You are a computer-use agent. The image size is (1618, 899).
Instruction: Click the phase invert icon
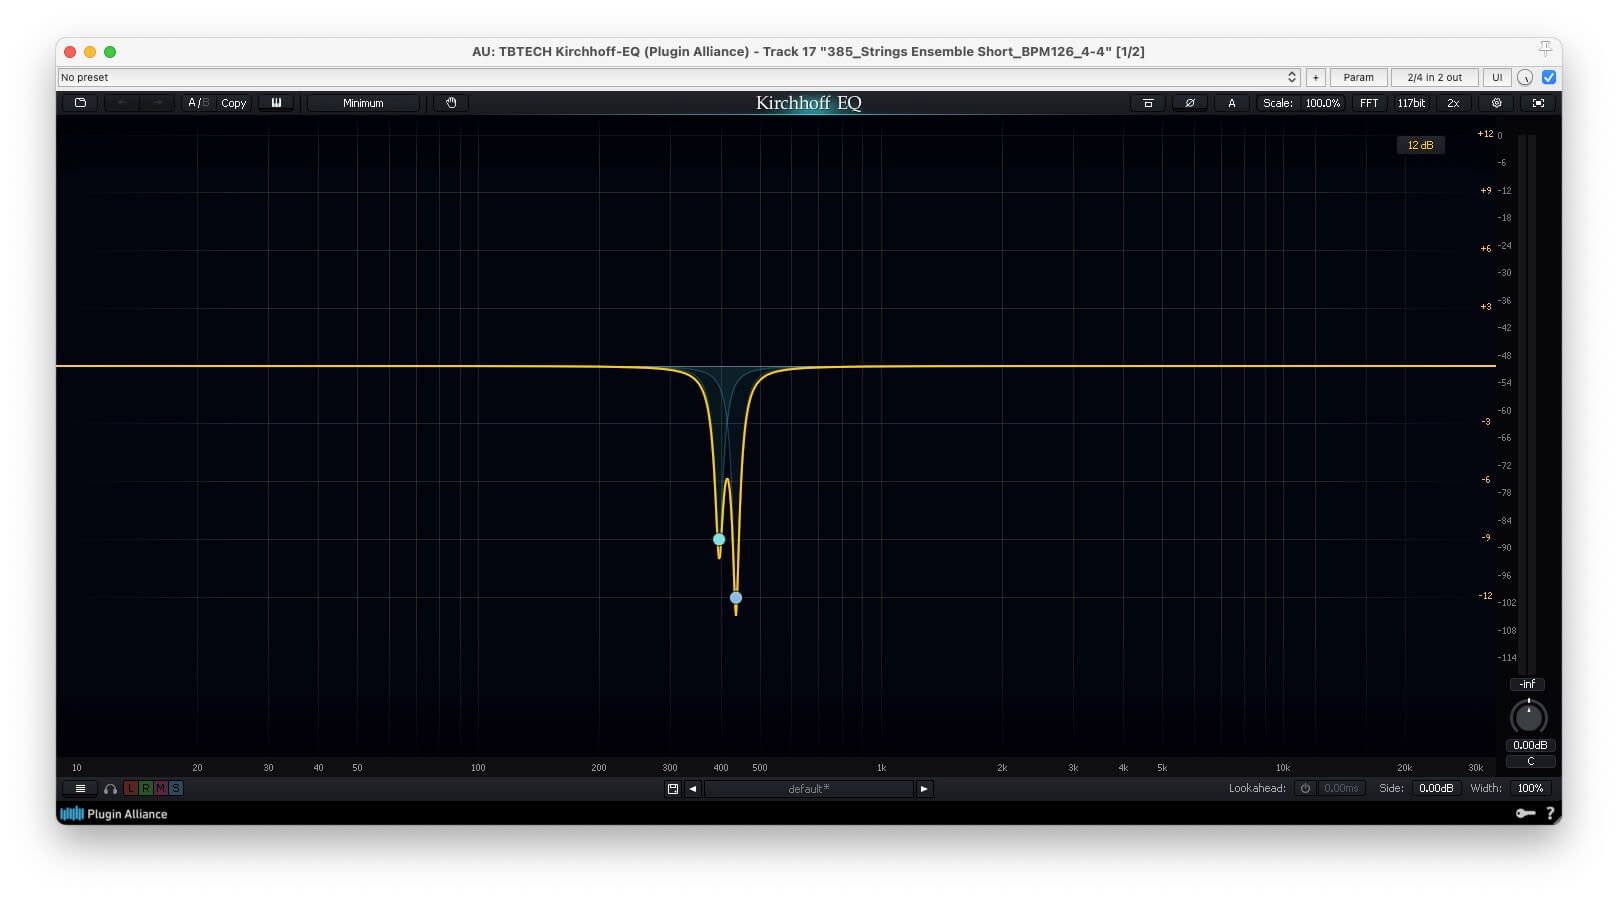(1189, 103)
